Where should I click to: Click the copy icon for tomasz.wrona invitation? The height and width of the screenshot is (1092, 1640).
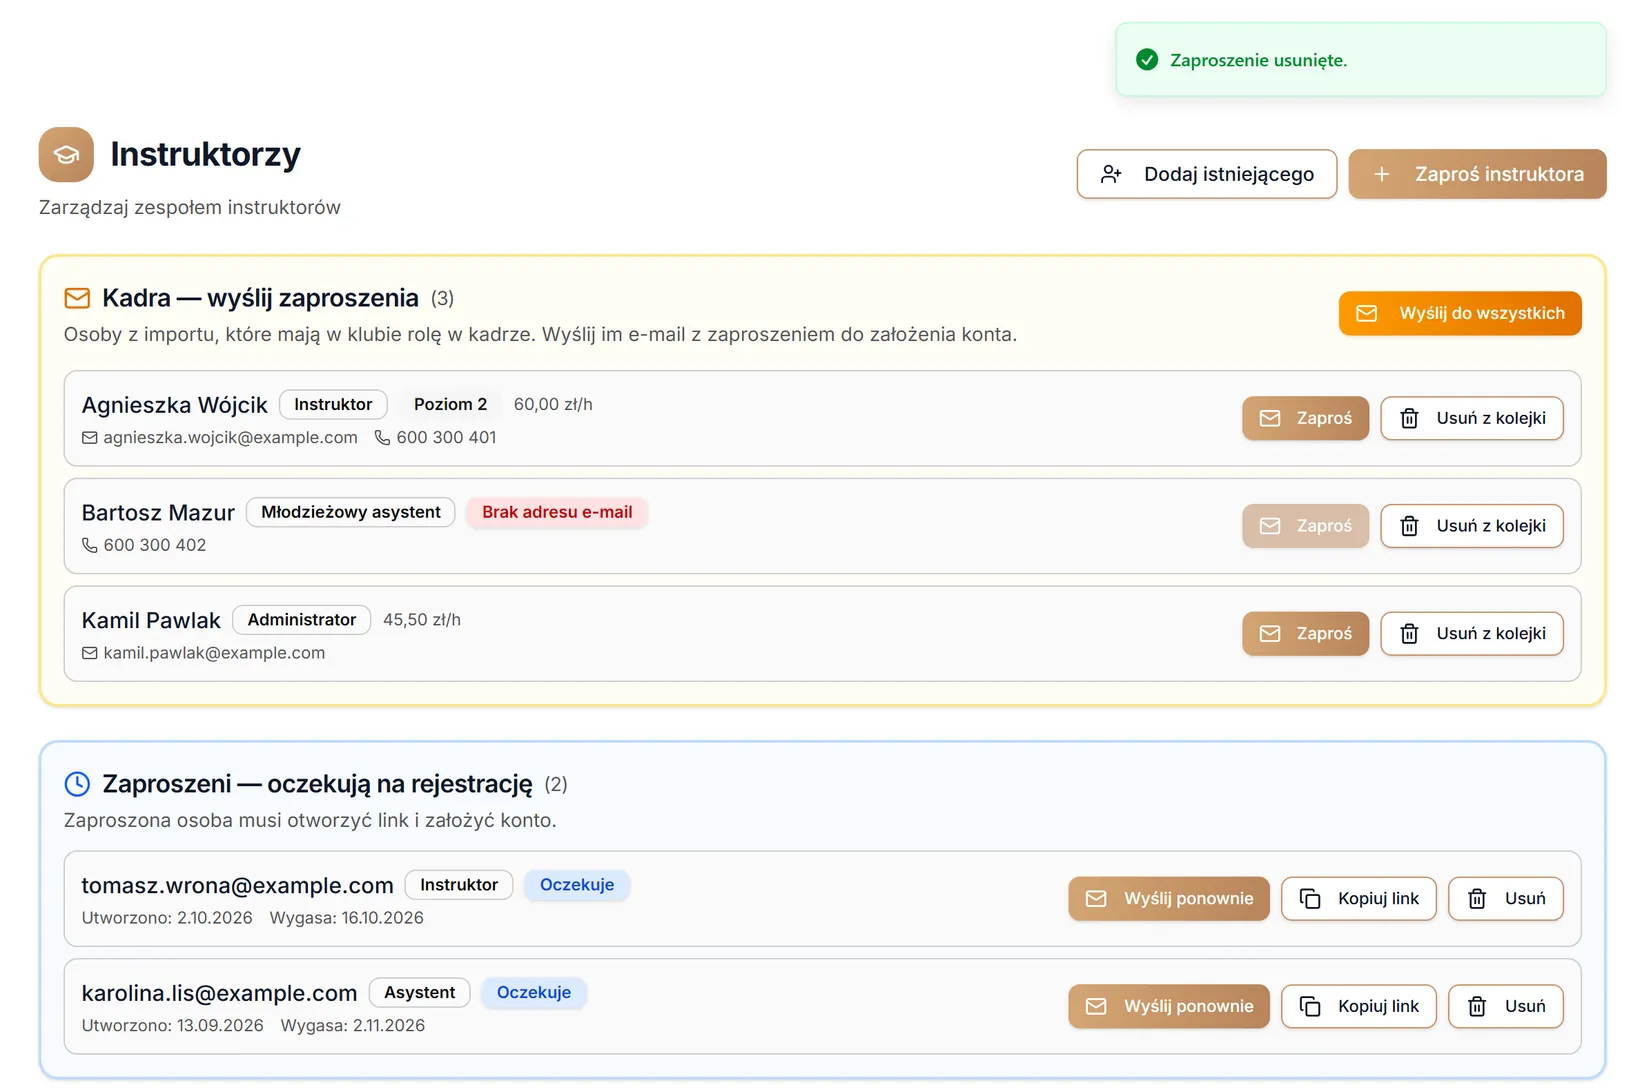click(1310, 898)
